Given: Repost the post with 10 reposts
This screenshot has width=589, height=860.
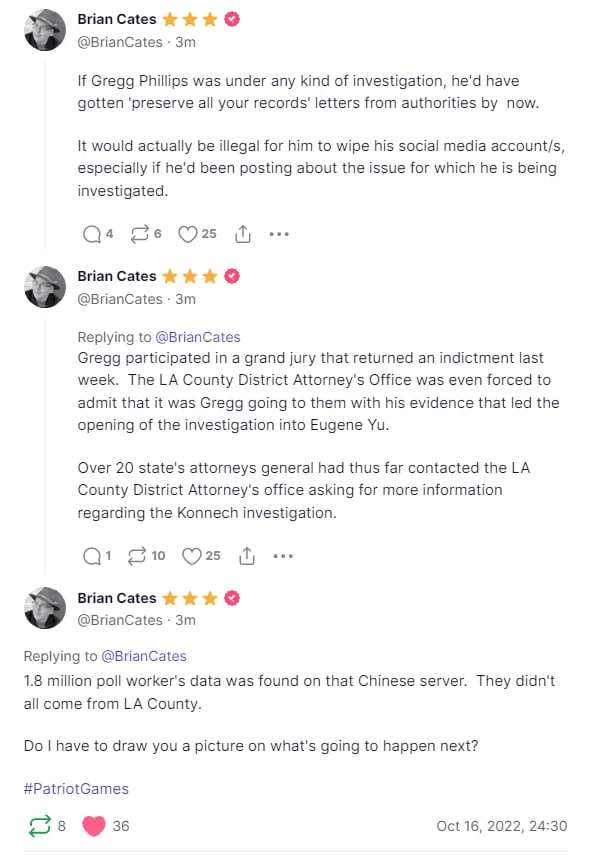Looking at the screenshot, I should coord(137,556).
